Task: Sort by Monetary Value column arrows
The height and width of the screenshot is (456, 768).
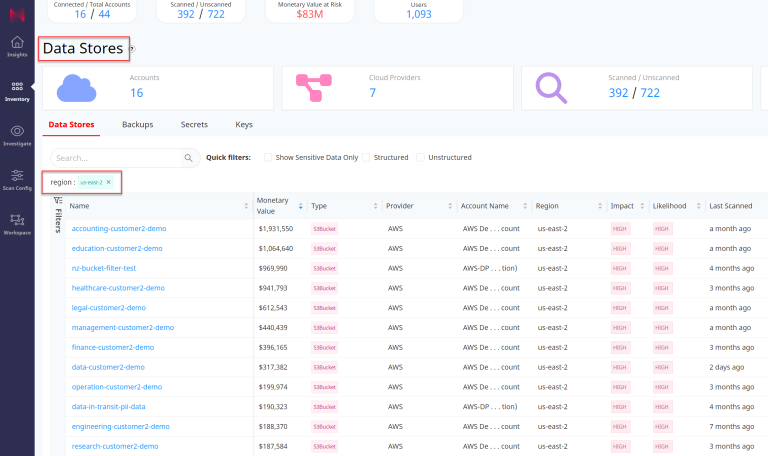Action: click(301, 206)
